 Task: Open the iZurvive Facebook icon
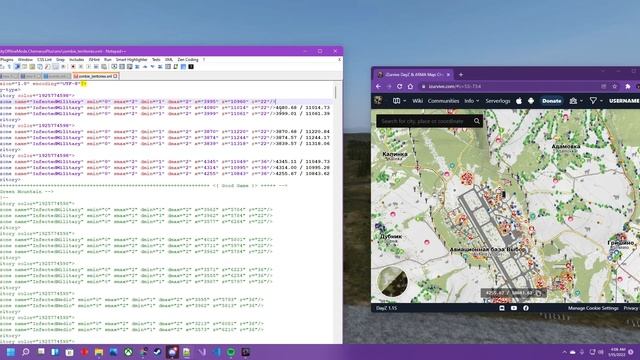[526, 308]
